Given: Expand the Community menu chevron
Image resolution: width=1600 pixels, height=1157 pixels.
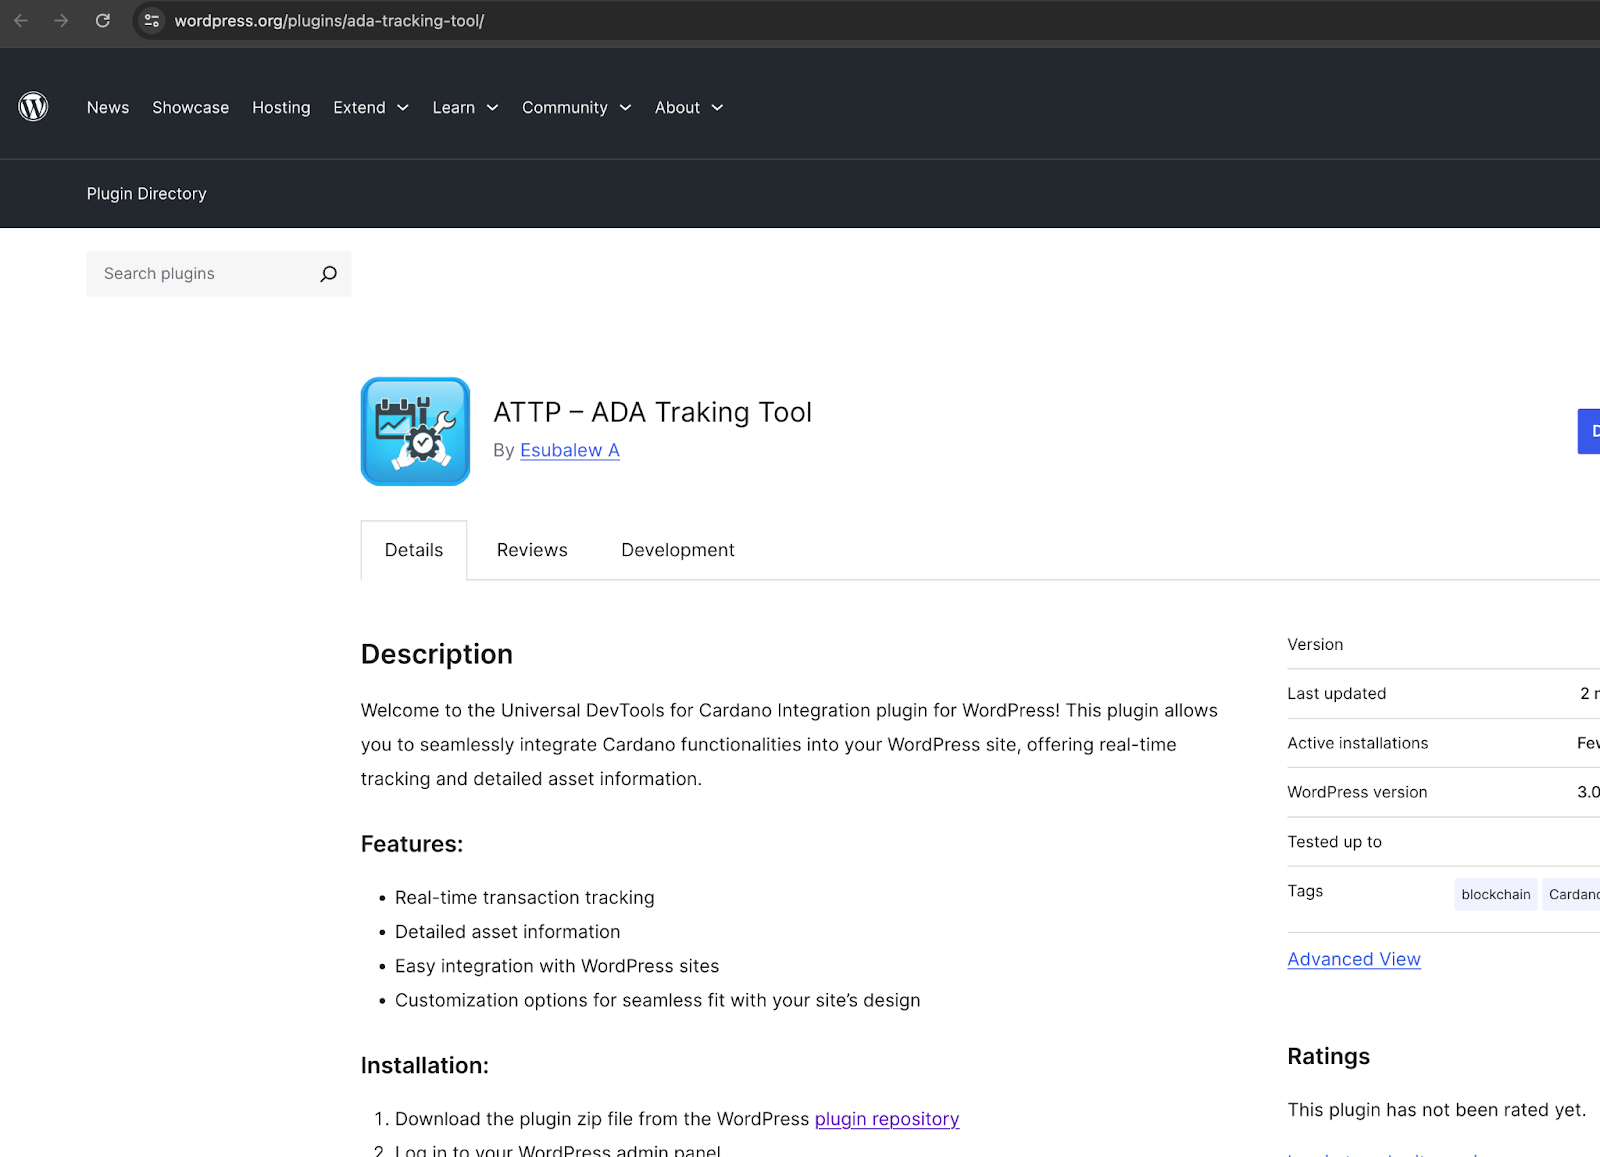Looking at the screenshot, I should pos(625,108).
